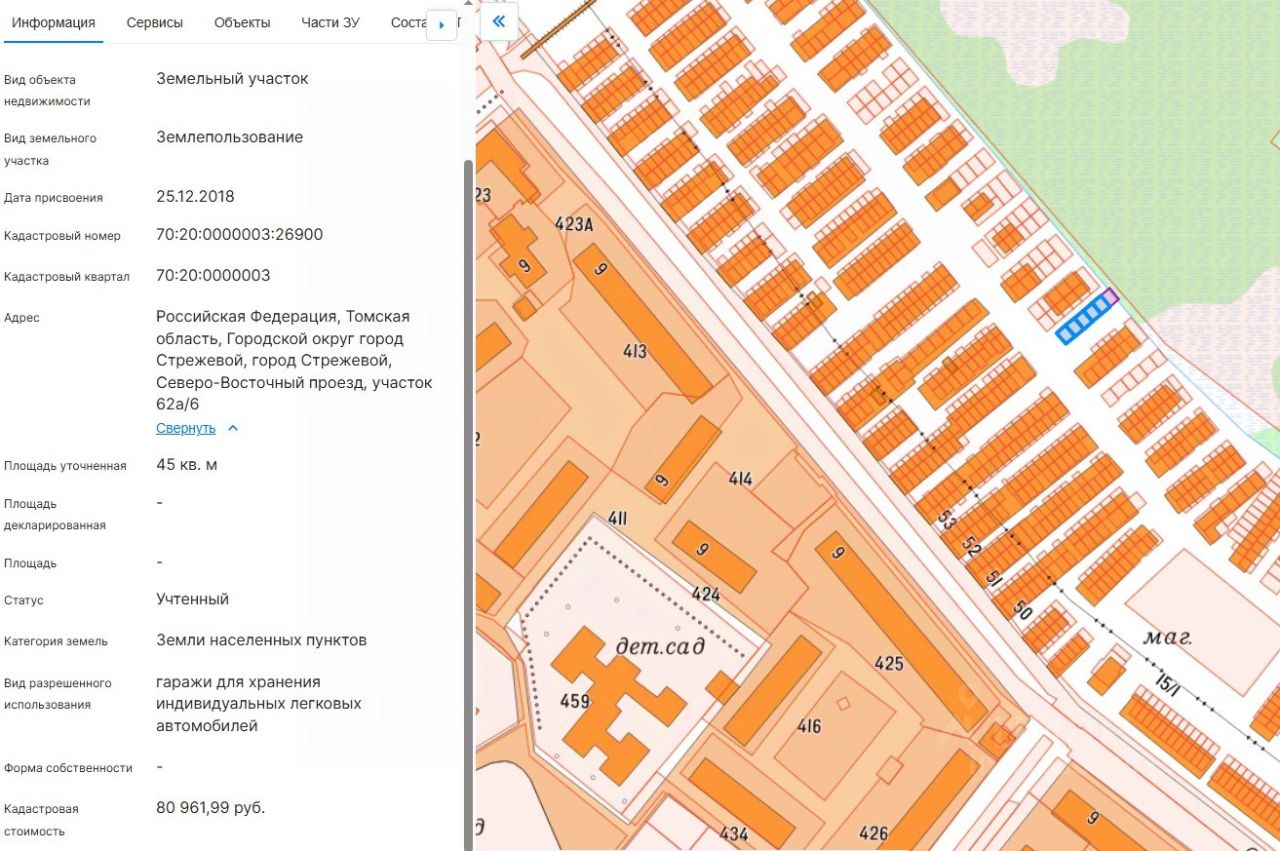Viewport: 1280px width, 851px height.
Task: Switch to the Сервисы tab
Action: coord(154,22)
